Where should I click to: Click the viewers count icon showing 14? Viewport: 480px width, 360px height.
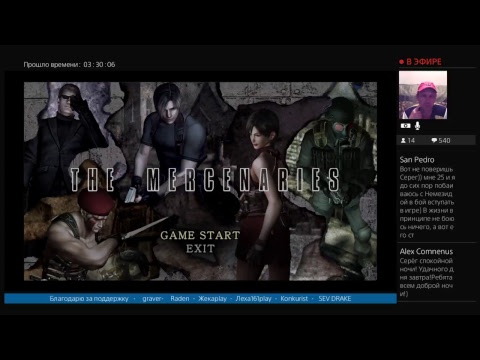[x=403, y=141]
